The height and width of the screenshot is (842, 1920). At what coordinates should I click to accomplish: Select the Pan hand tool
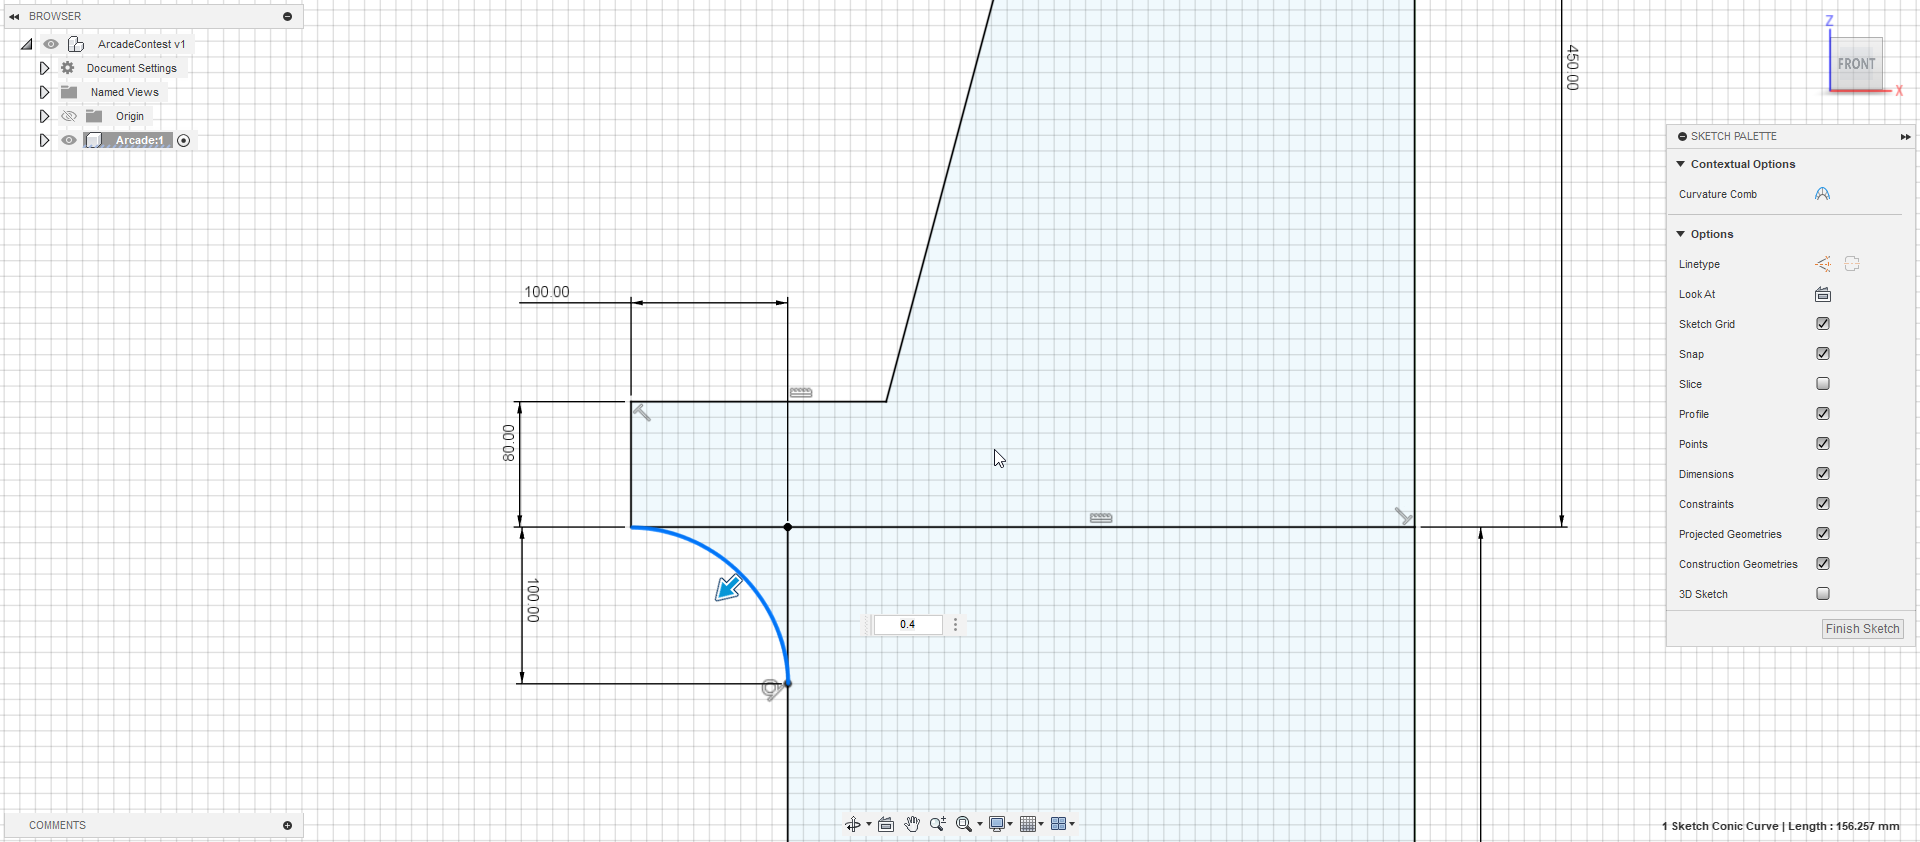point(912,824)
